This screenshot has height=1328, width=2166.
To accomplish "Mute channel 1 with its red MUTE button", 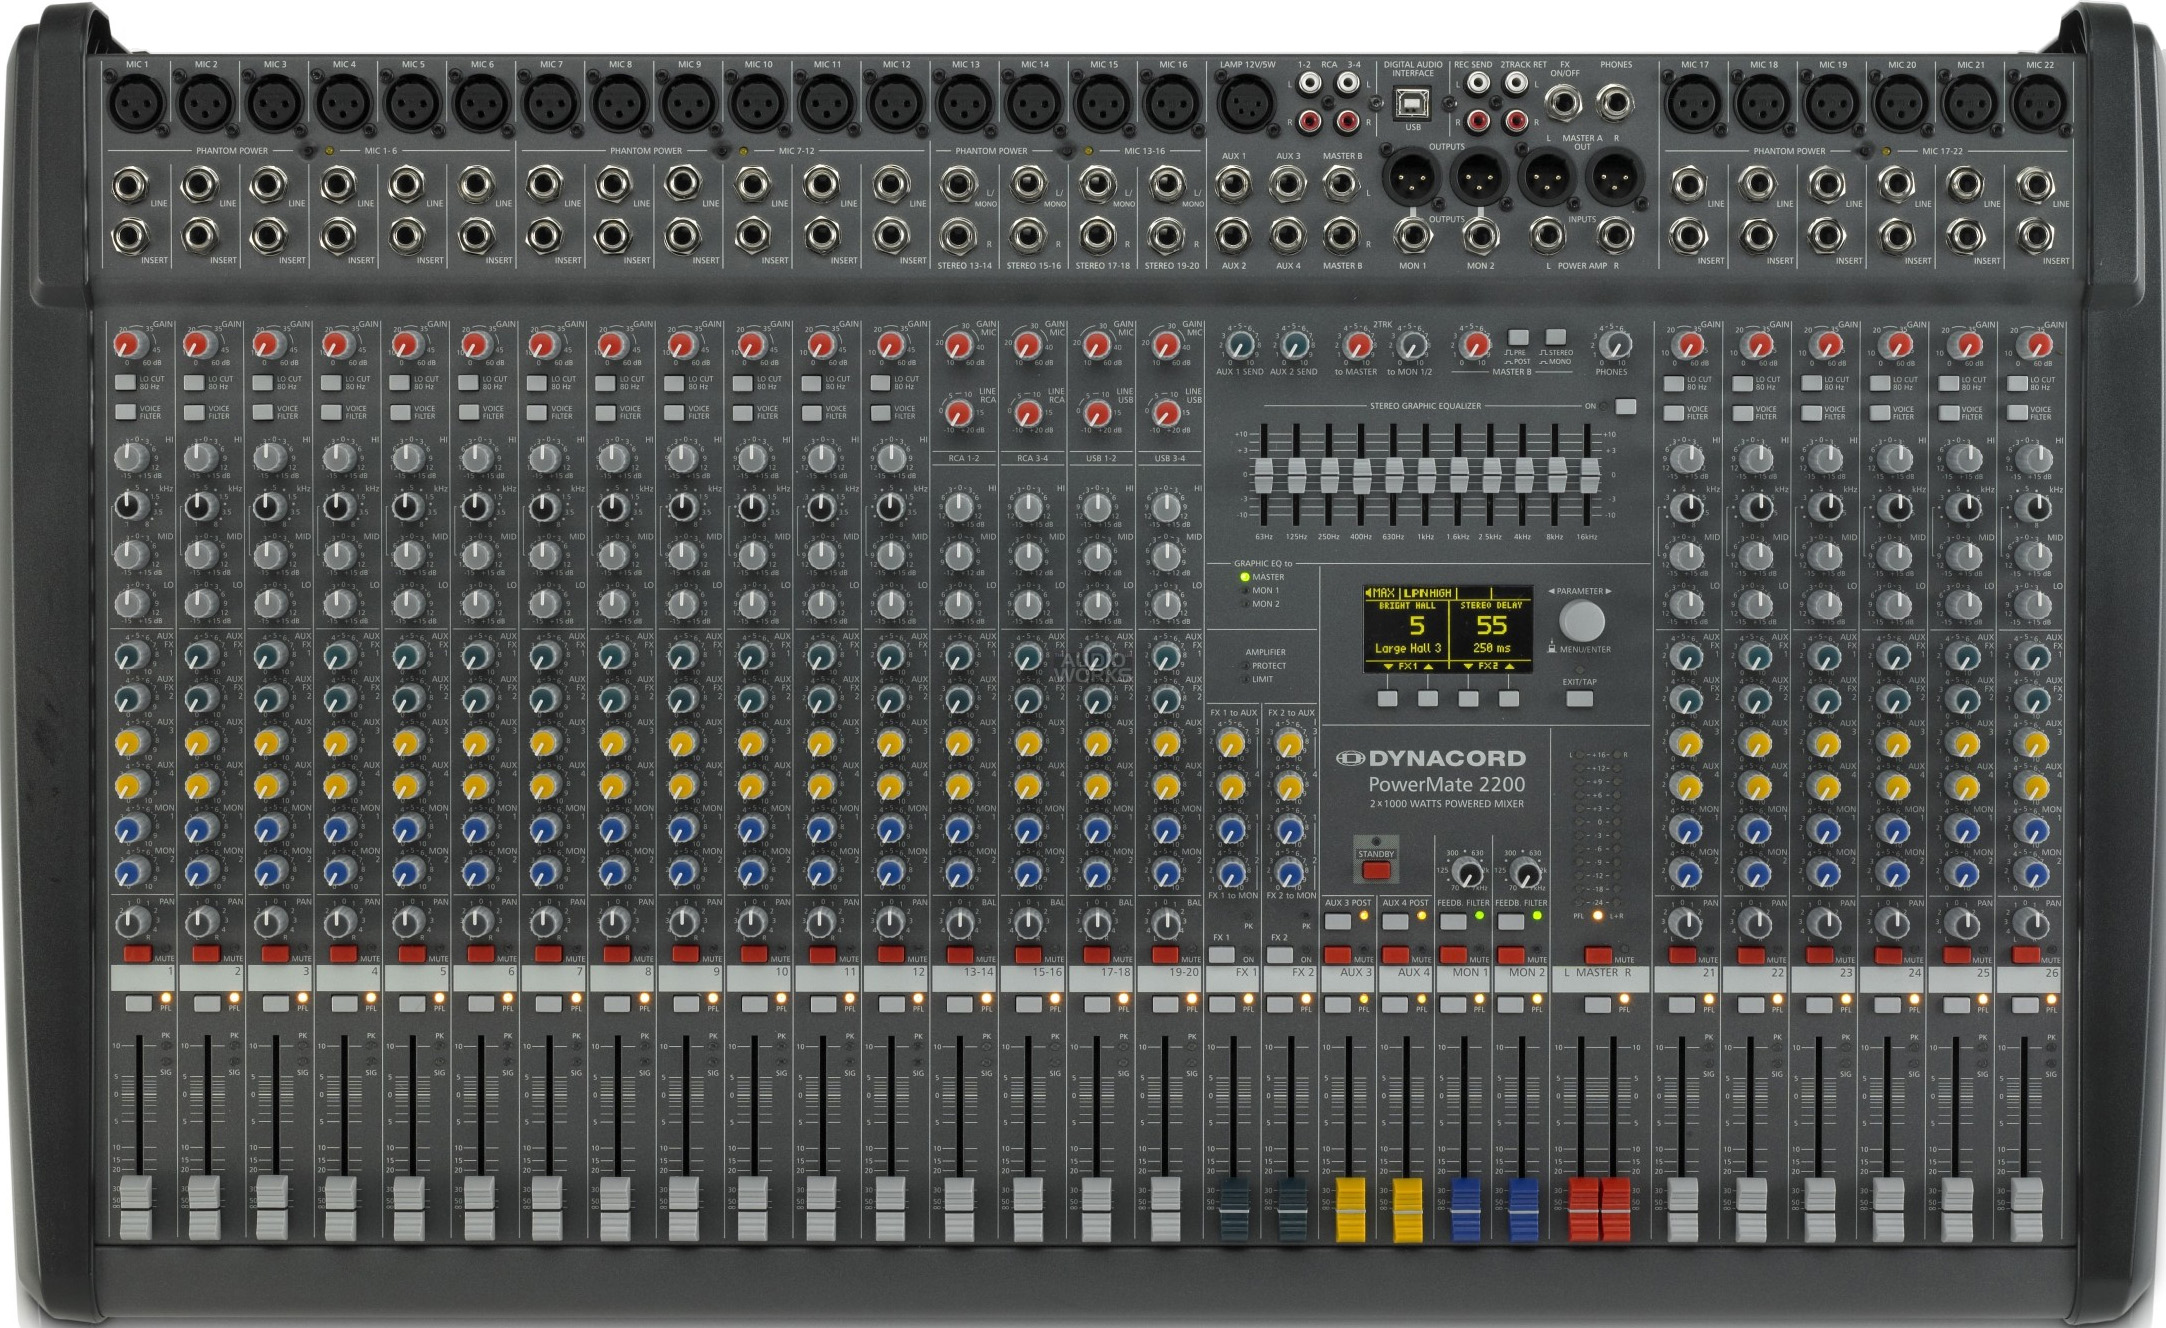I will (137, 954).
